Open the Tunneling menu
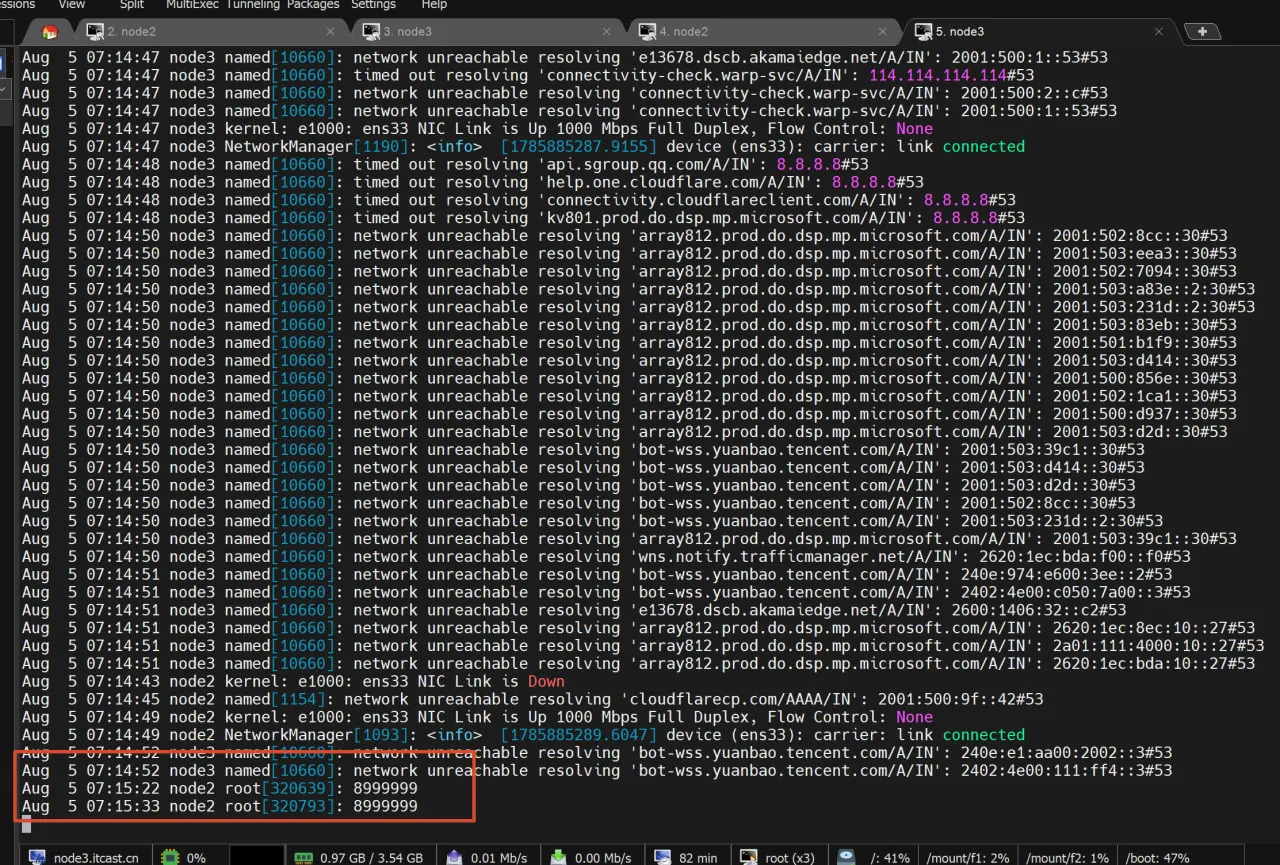The width and height of the screenshot is (1280, 865). pyautogui.click(x=253, y=5)
